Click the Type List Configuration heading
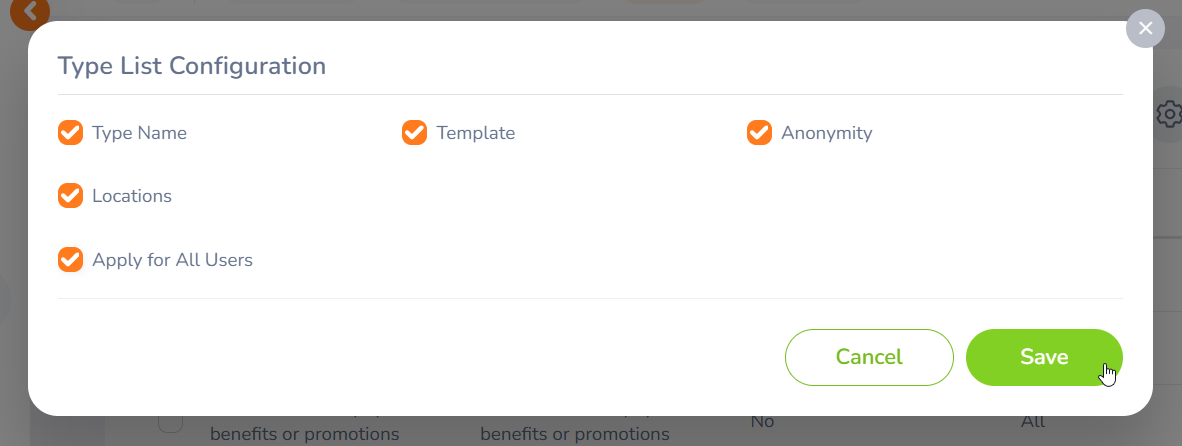Image resolution: width=1182 pixels, height=446 pixels. coord(192,66)
